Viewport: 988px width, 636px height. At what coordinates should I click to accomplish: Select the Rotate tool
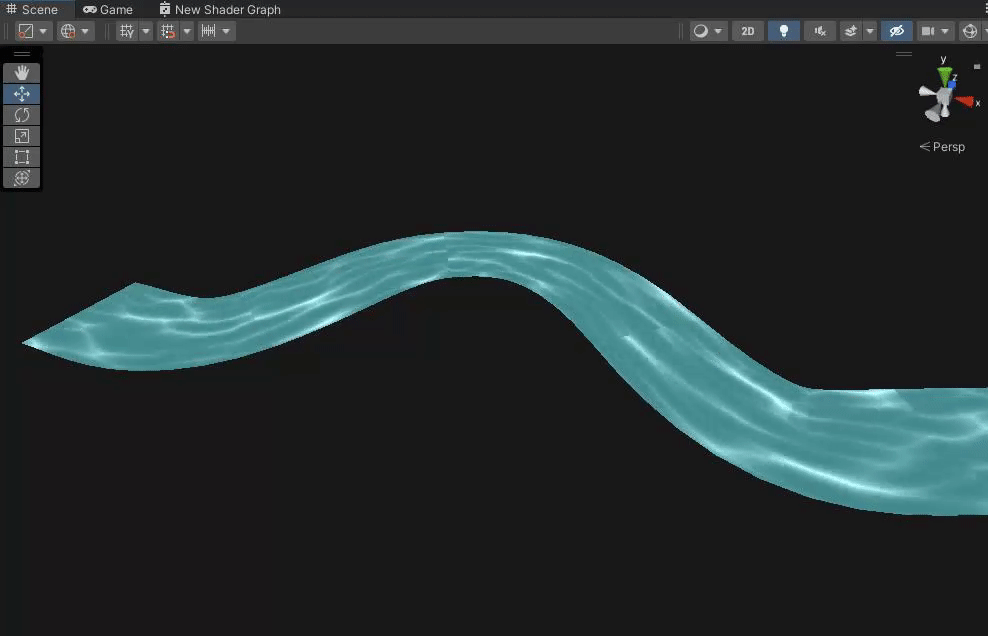(22, 115)
